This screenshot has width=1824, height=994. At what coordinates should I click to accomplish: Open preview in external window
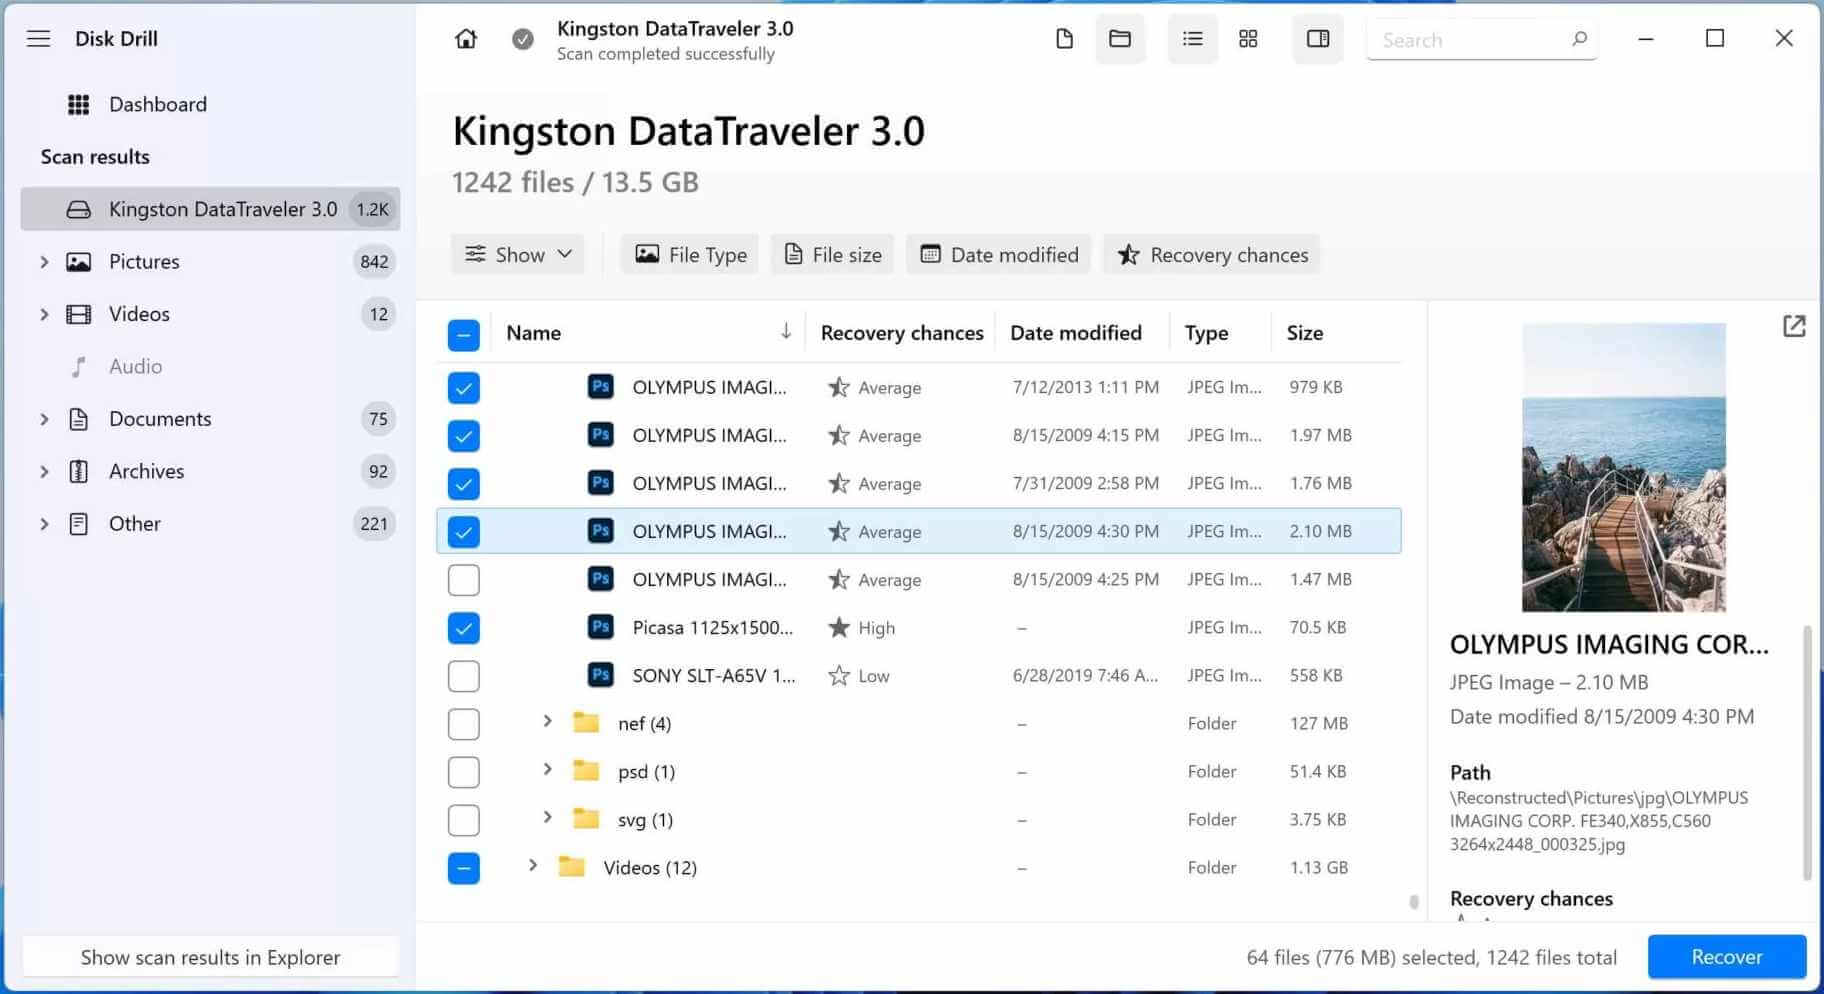[x=1794, y=326]
